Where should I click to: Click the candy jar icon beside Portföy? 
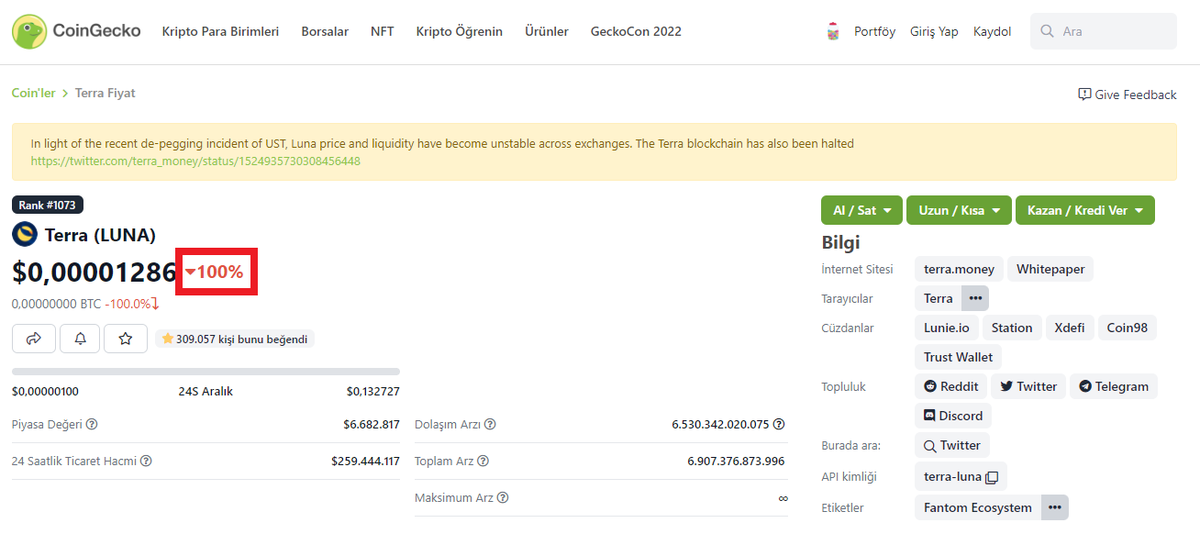pyautogui.click(x=833, y=32)
